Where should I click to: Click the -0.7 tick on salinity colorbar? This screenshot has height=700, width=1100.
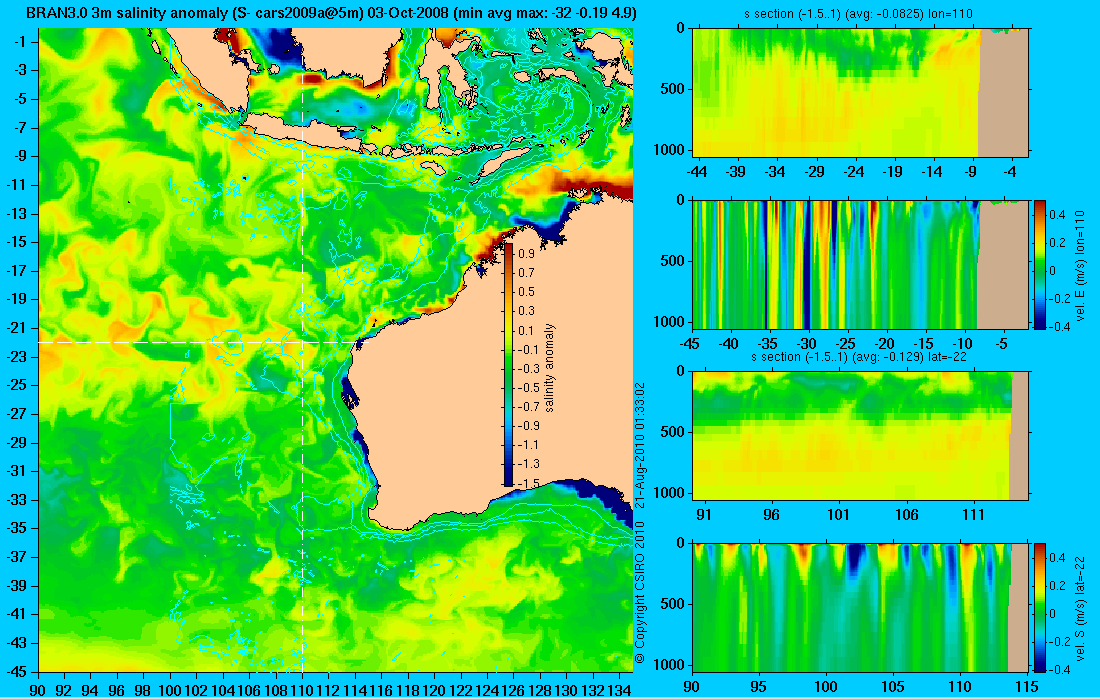(529, 407)
